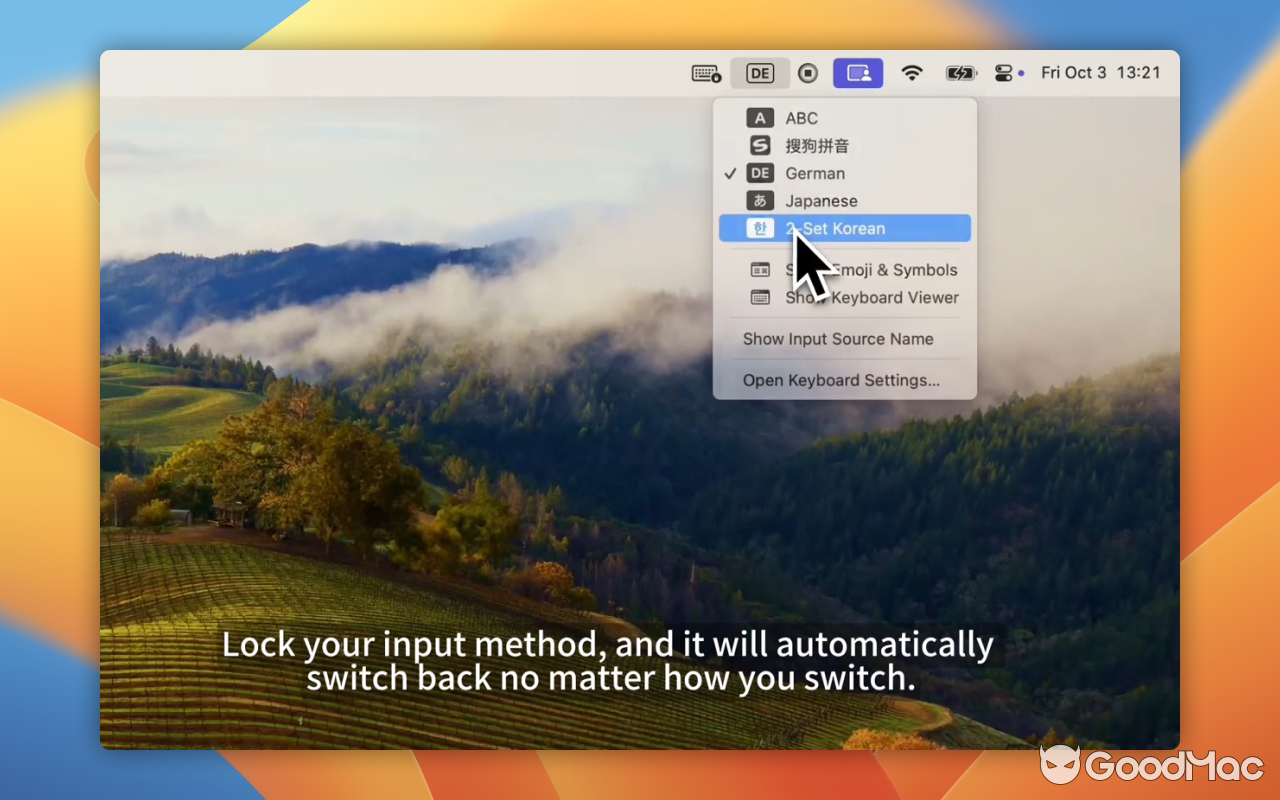Select the 2-Set Korean 한 icon
This screenshot has width=1280, height=800.
760,228
